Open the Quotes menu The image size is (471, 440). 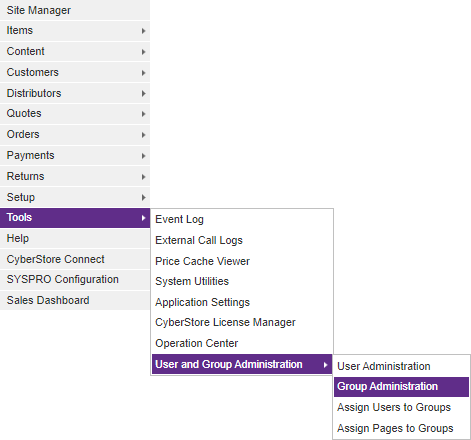tap(75, 114)
